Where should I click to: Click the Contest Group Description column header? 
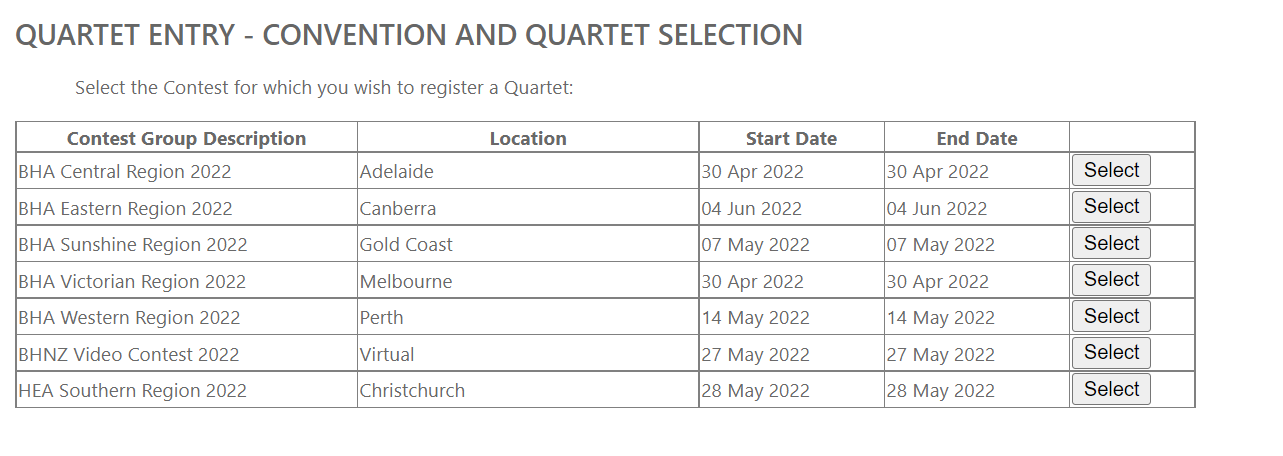point(186,139)
